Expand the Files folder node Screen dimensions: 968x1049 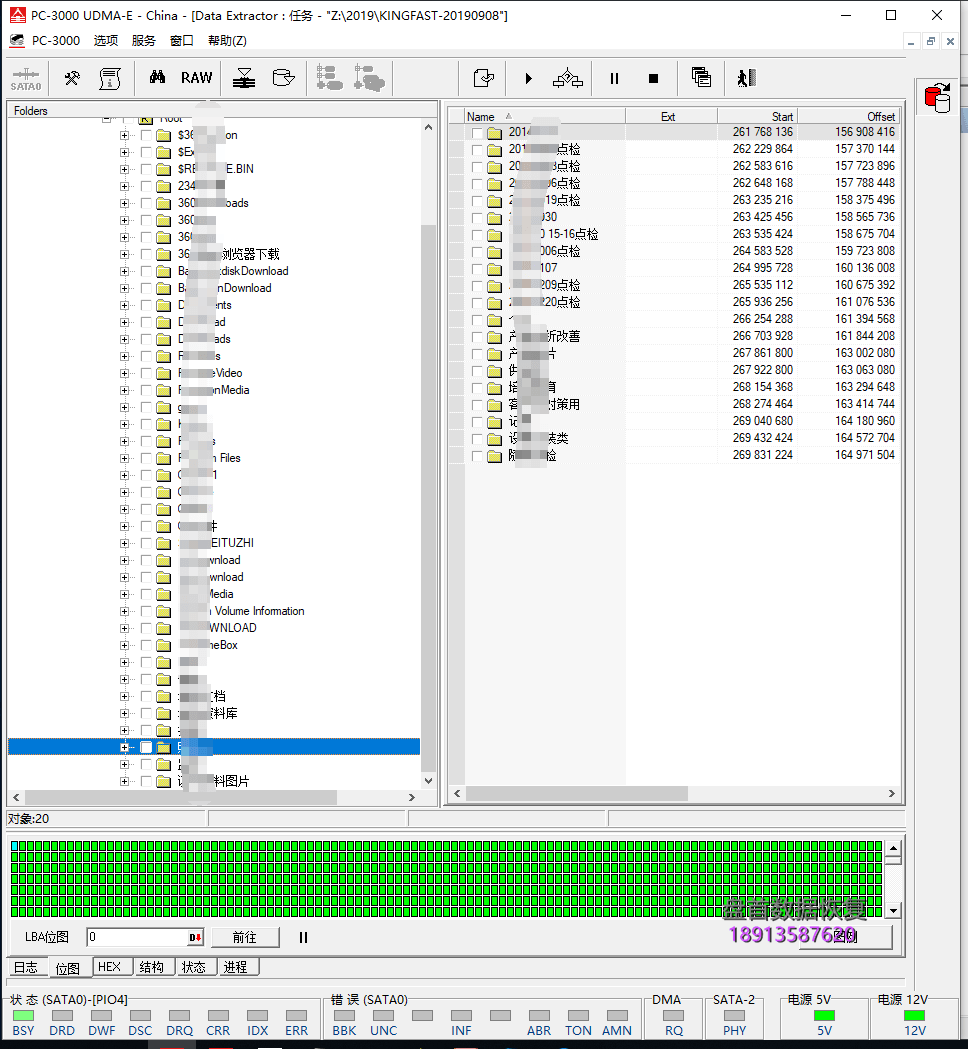coord(124,458)
